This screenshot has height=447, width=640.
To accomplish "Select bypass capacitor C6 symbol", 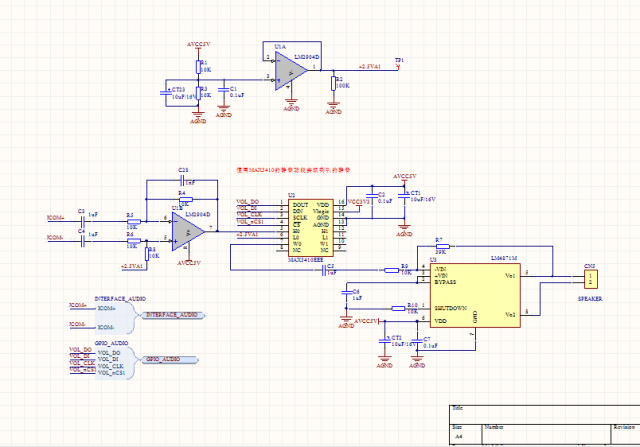I will tap(347, 292).
